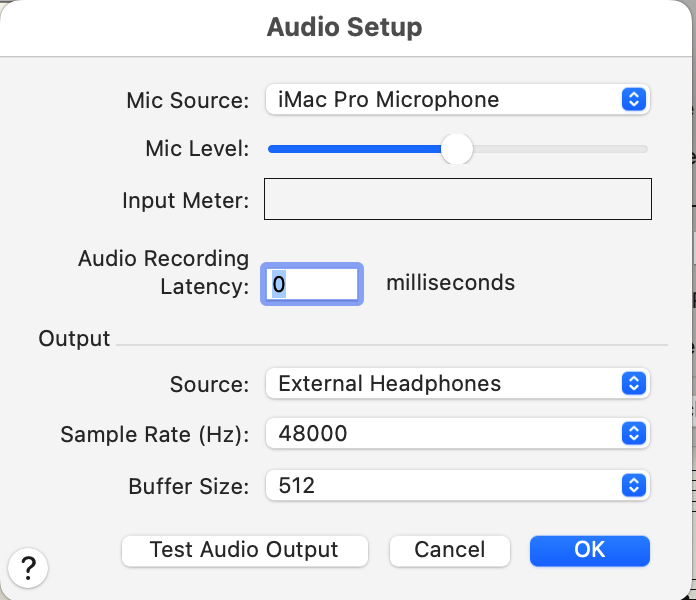Click the blue chevron arrows on Output Source
Viewport: 696px width, 600px height.
[x=632, y=383]
